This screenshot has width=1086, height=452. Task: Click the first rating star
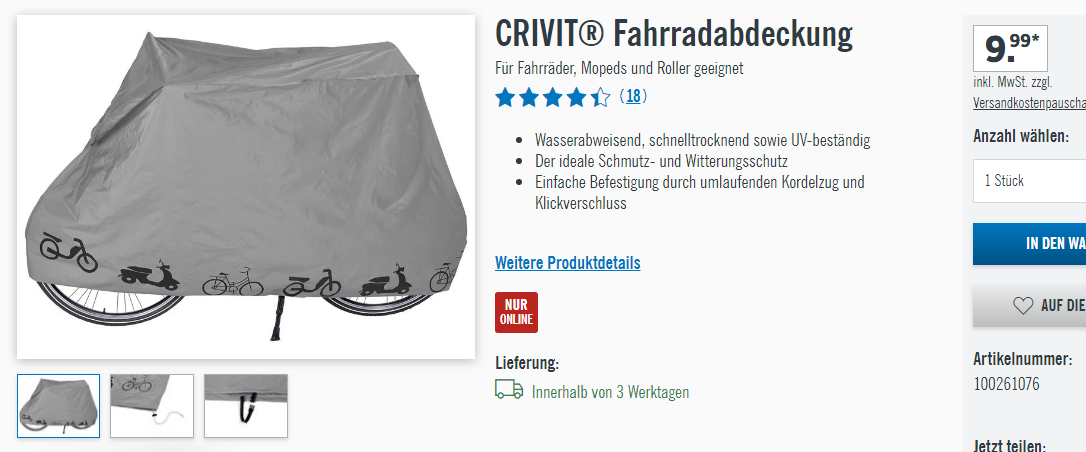[506, 98]
